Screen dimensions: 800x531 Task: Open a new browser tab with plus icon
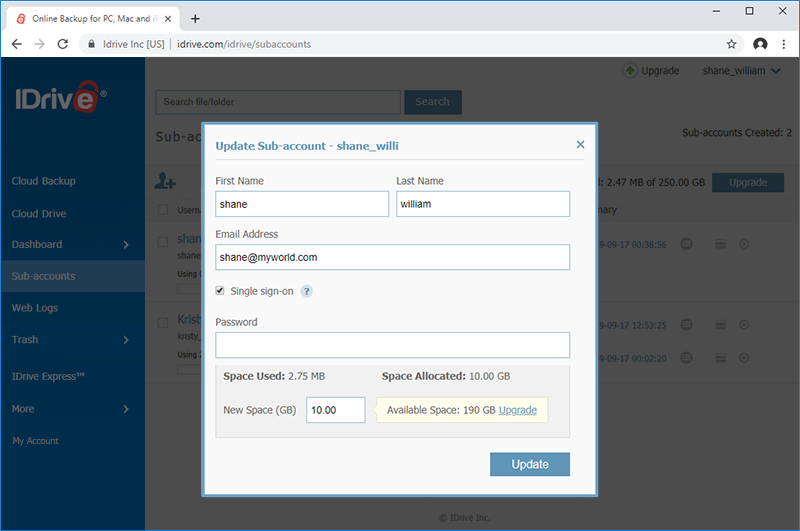click(195, 19)
